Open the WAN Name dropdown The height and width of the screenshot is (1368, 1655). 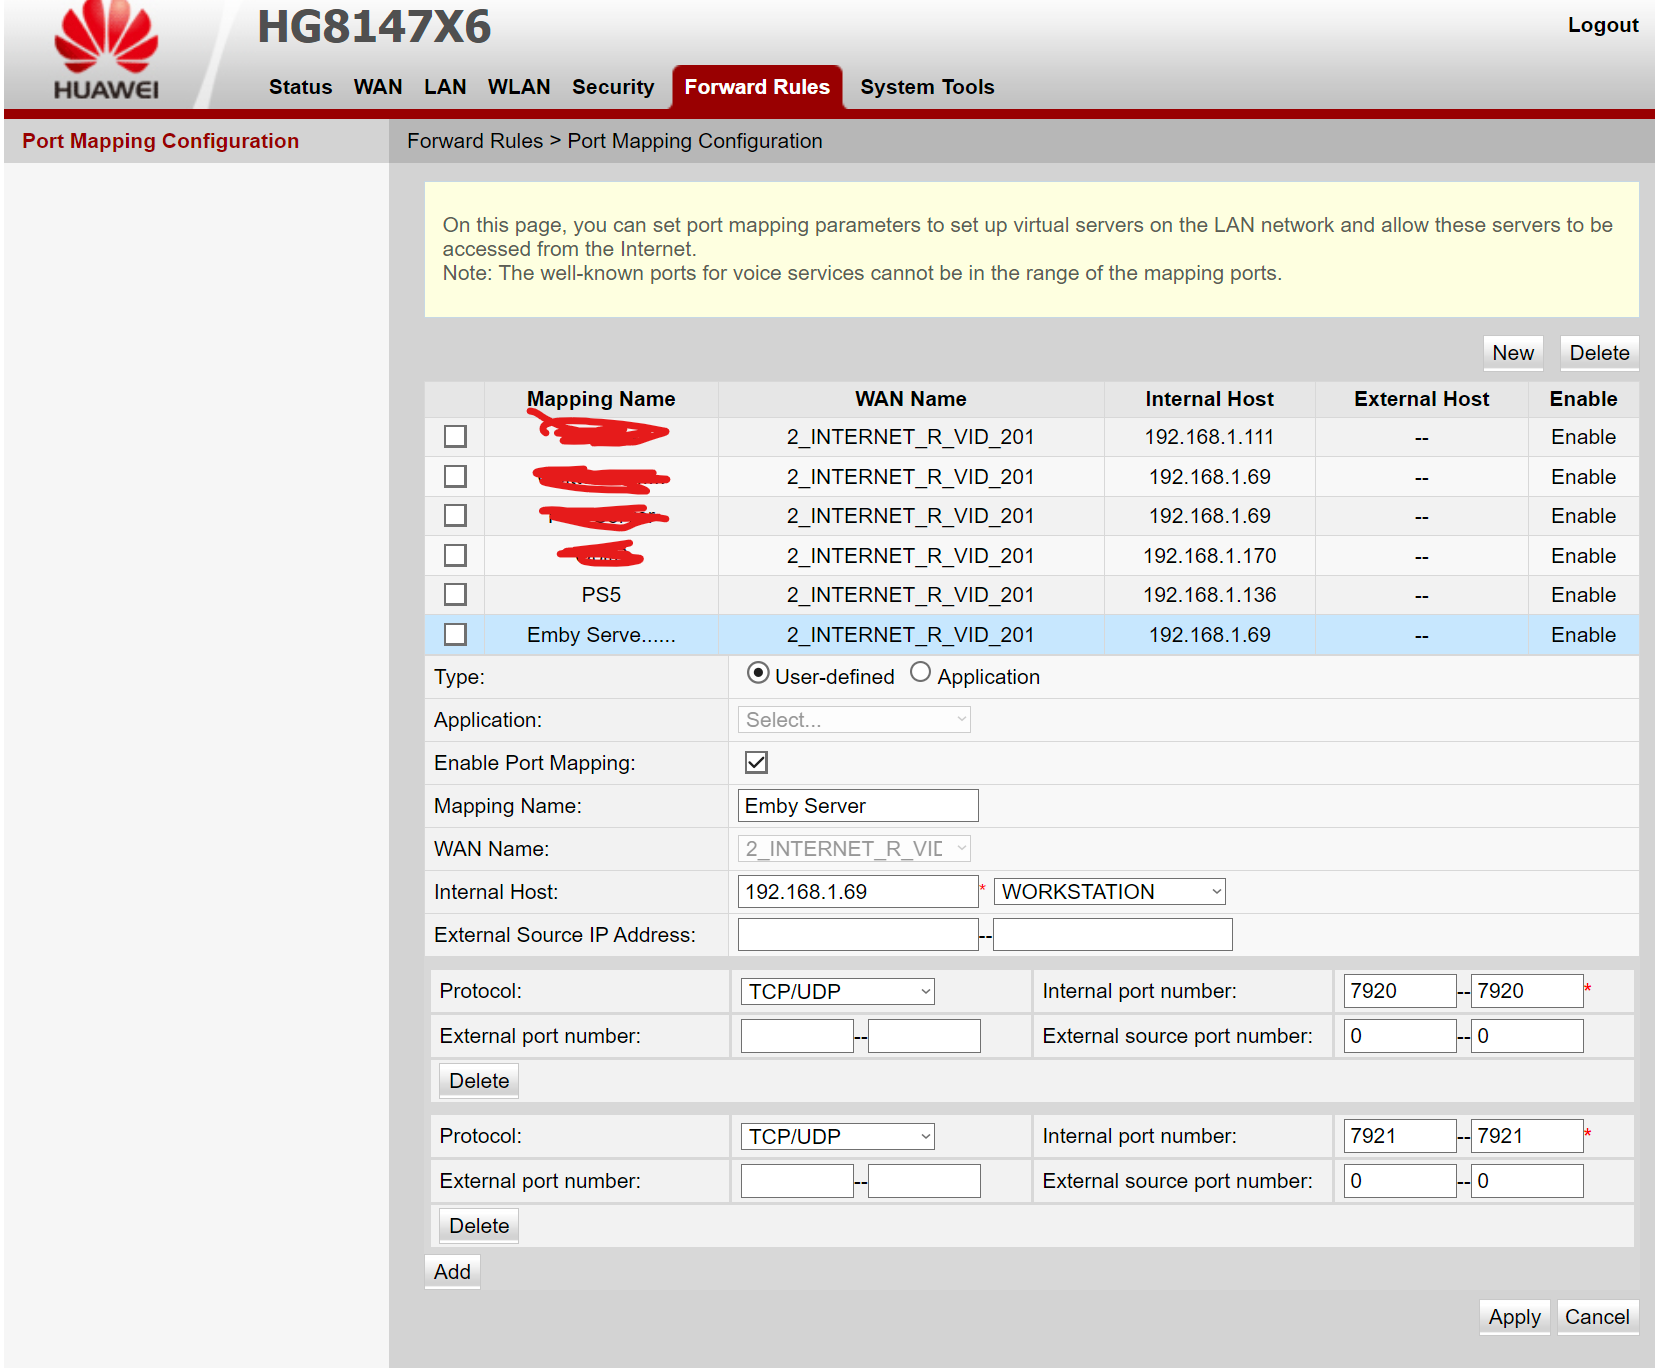(854, 849)
